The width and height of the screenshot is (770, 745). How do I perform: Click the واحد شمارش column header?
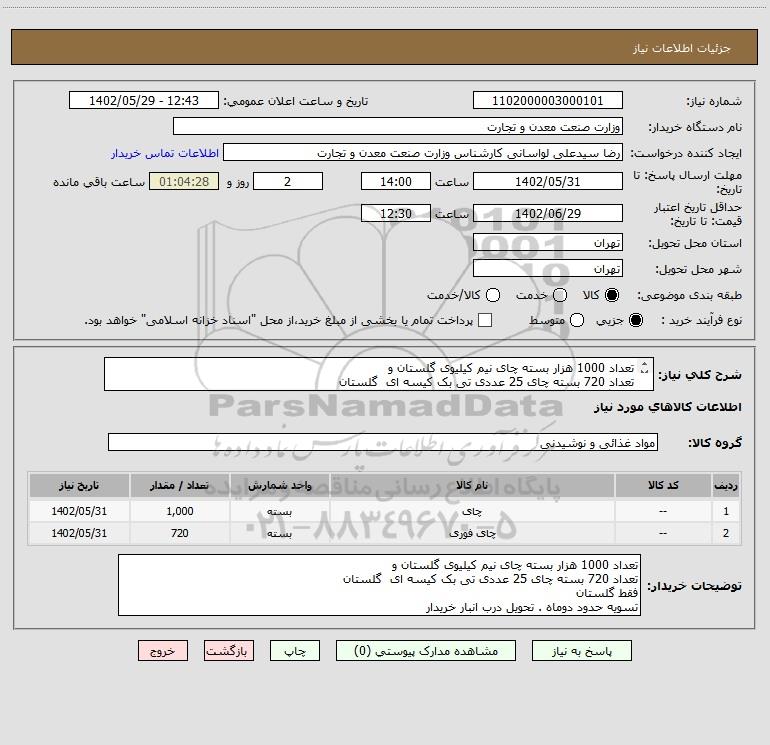279,485
